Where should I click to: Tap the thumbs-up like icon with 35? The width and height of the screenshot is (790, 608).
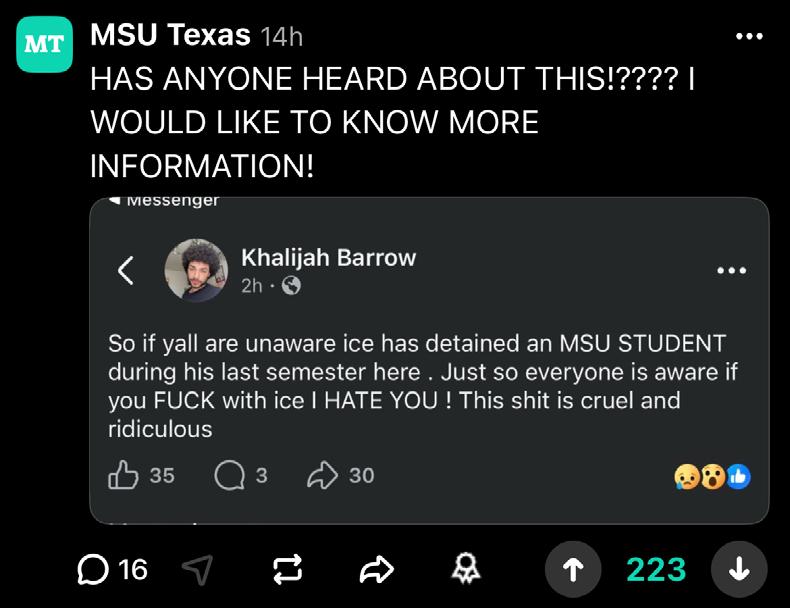coord(122,475)
